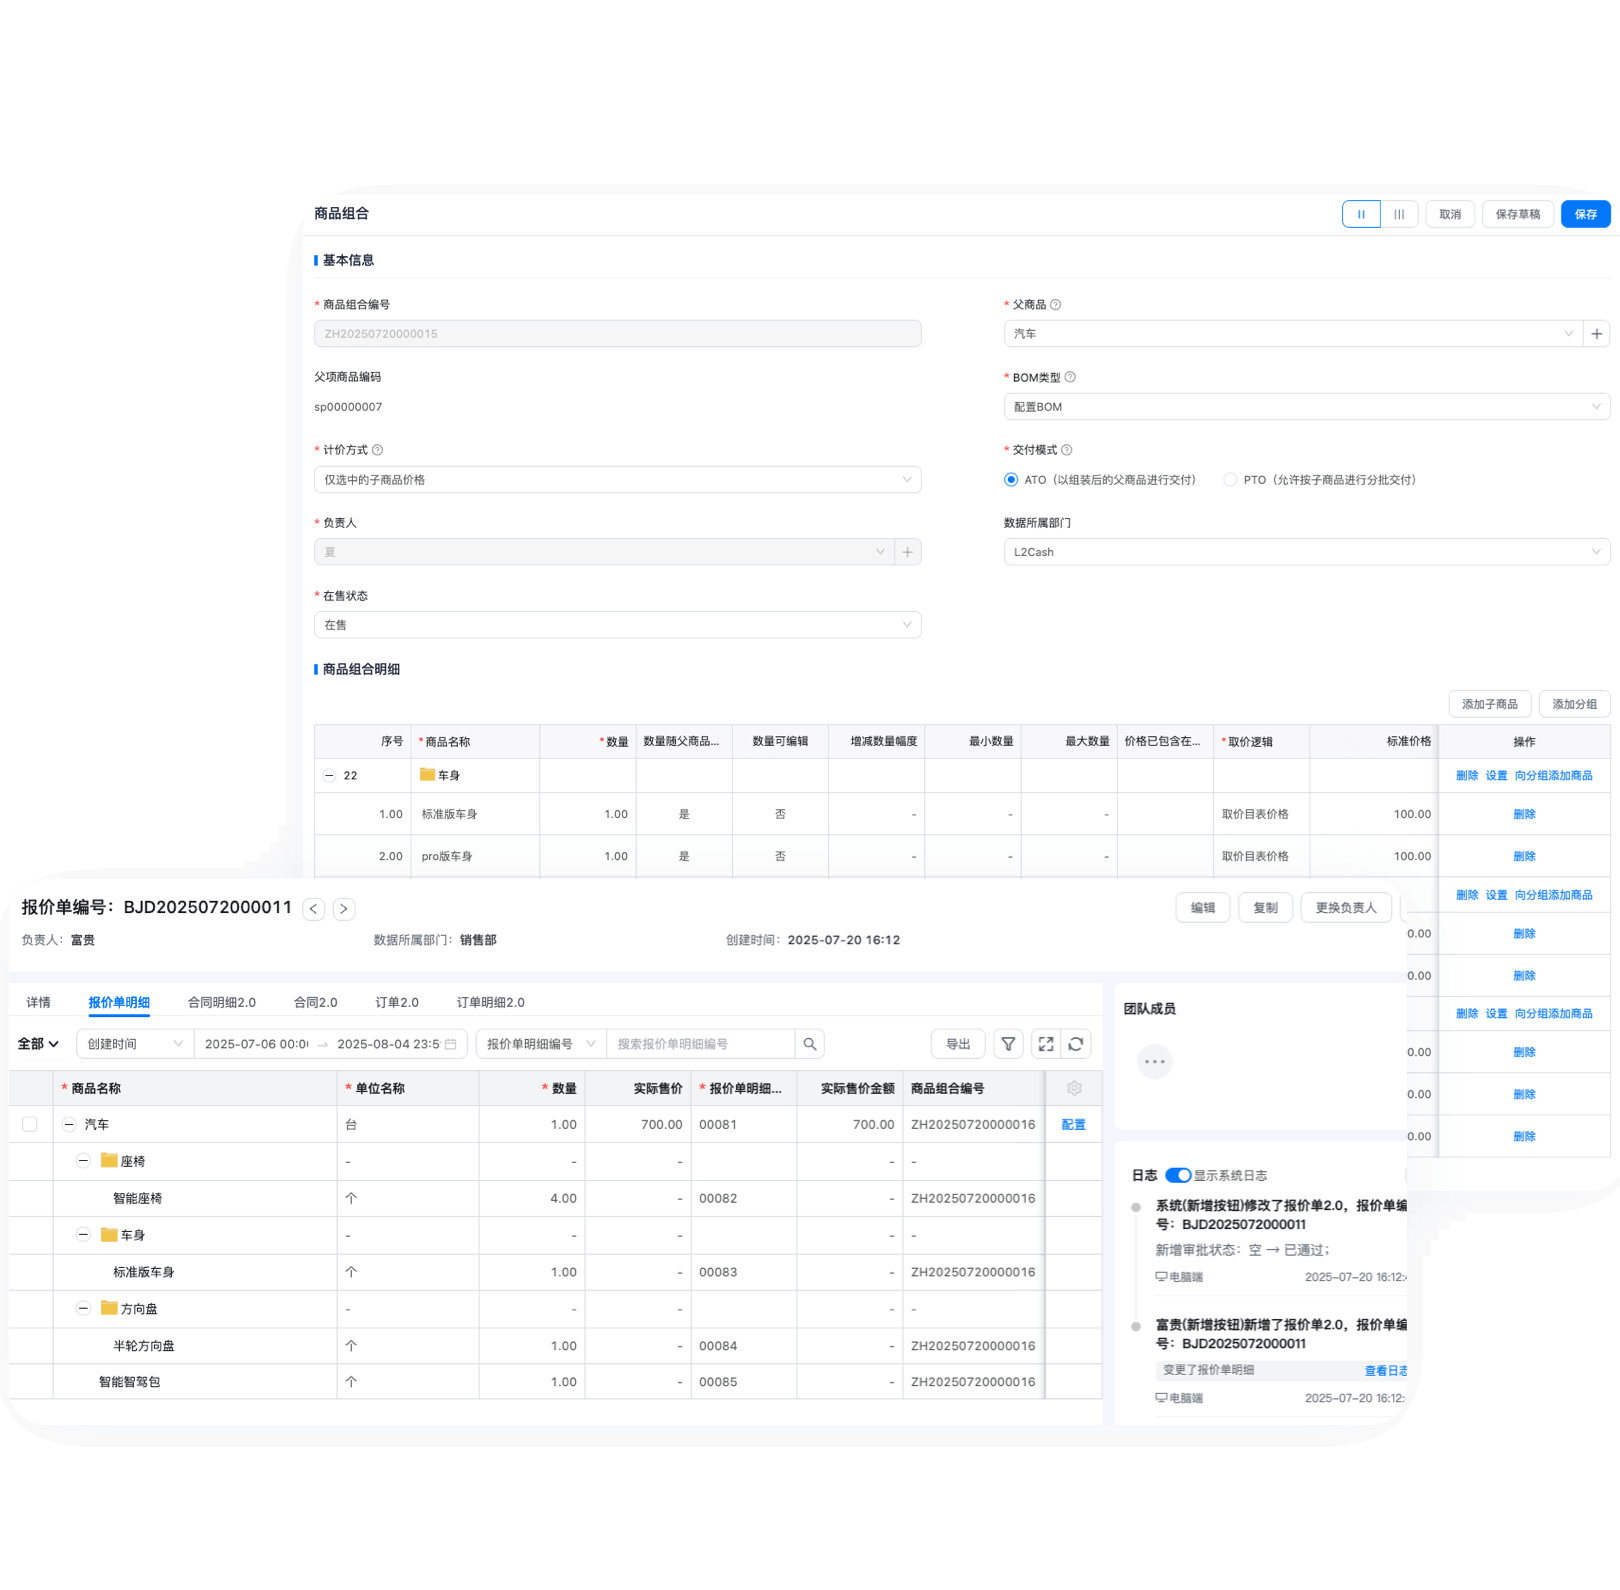This screenshot has height=1590, width=1620.
Task: Switch to the 合同明细2.0 tab
Action: [x=222, y=1002]
